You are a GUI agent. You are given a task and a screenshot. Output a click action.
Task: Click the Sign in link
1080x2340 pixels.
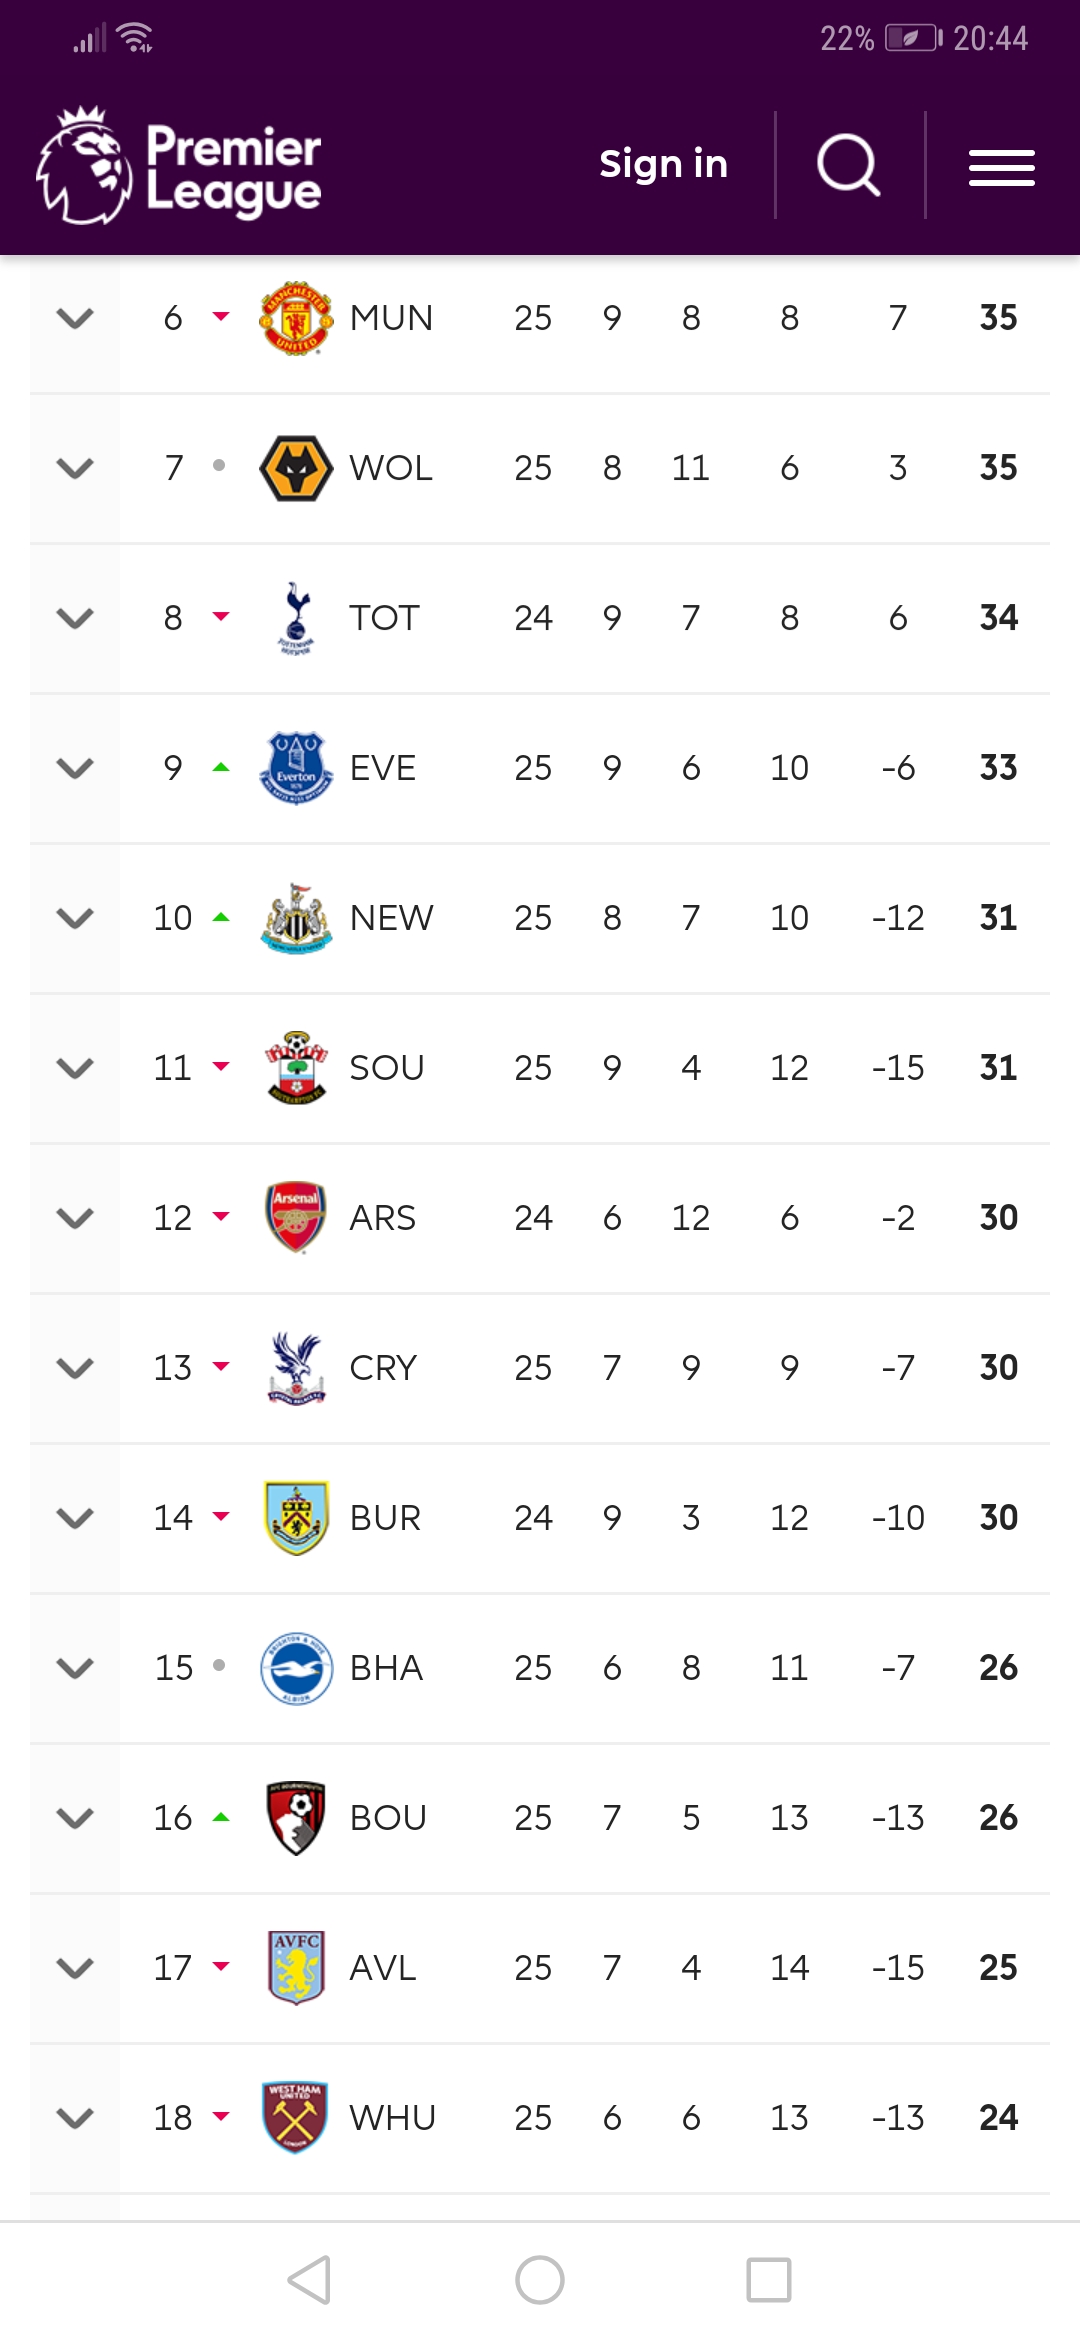coord(663,164)
